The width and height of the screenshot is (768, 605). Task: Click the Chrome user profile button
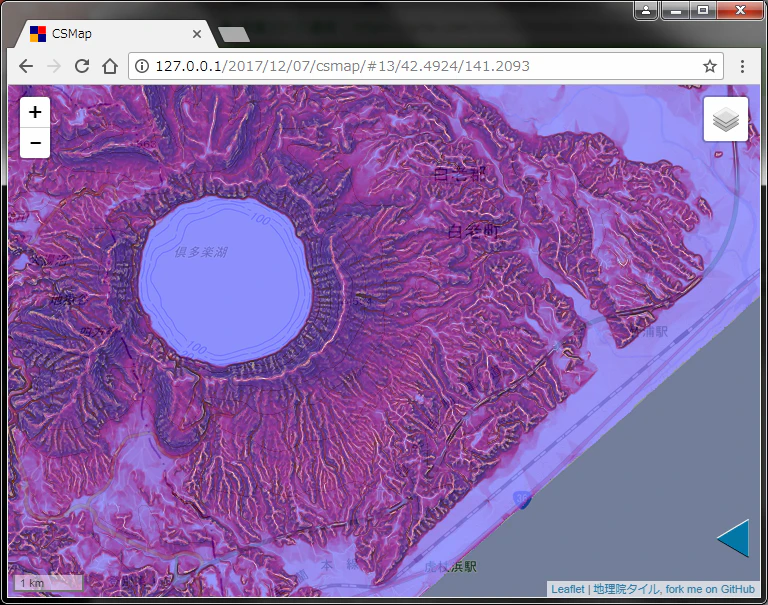[x=646, y=10]
